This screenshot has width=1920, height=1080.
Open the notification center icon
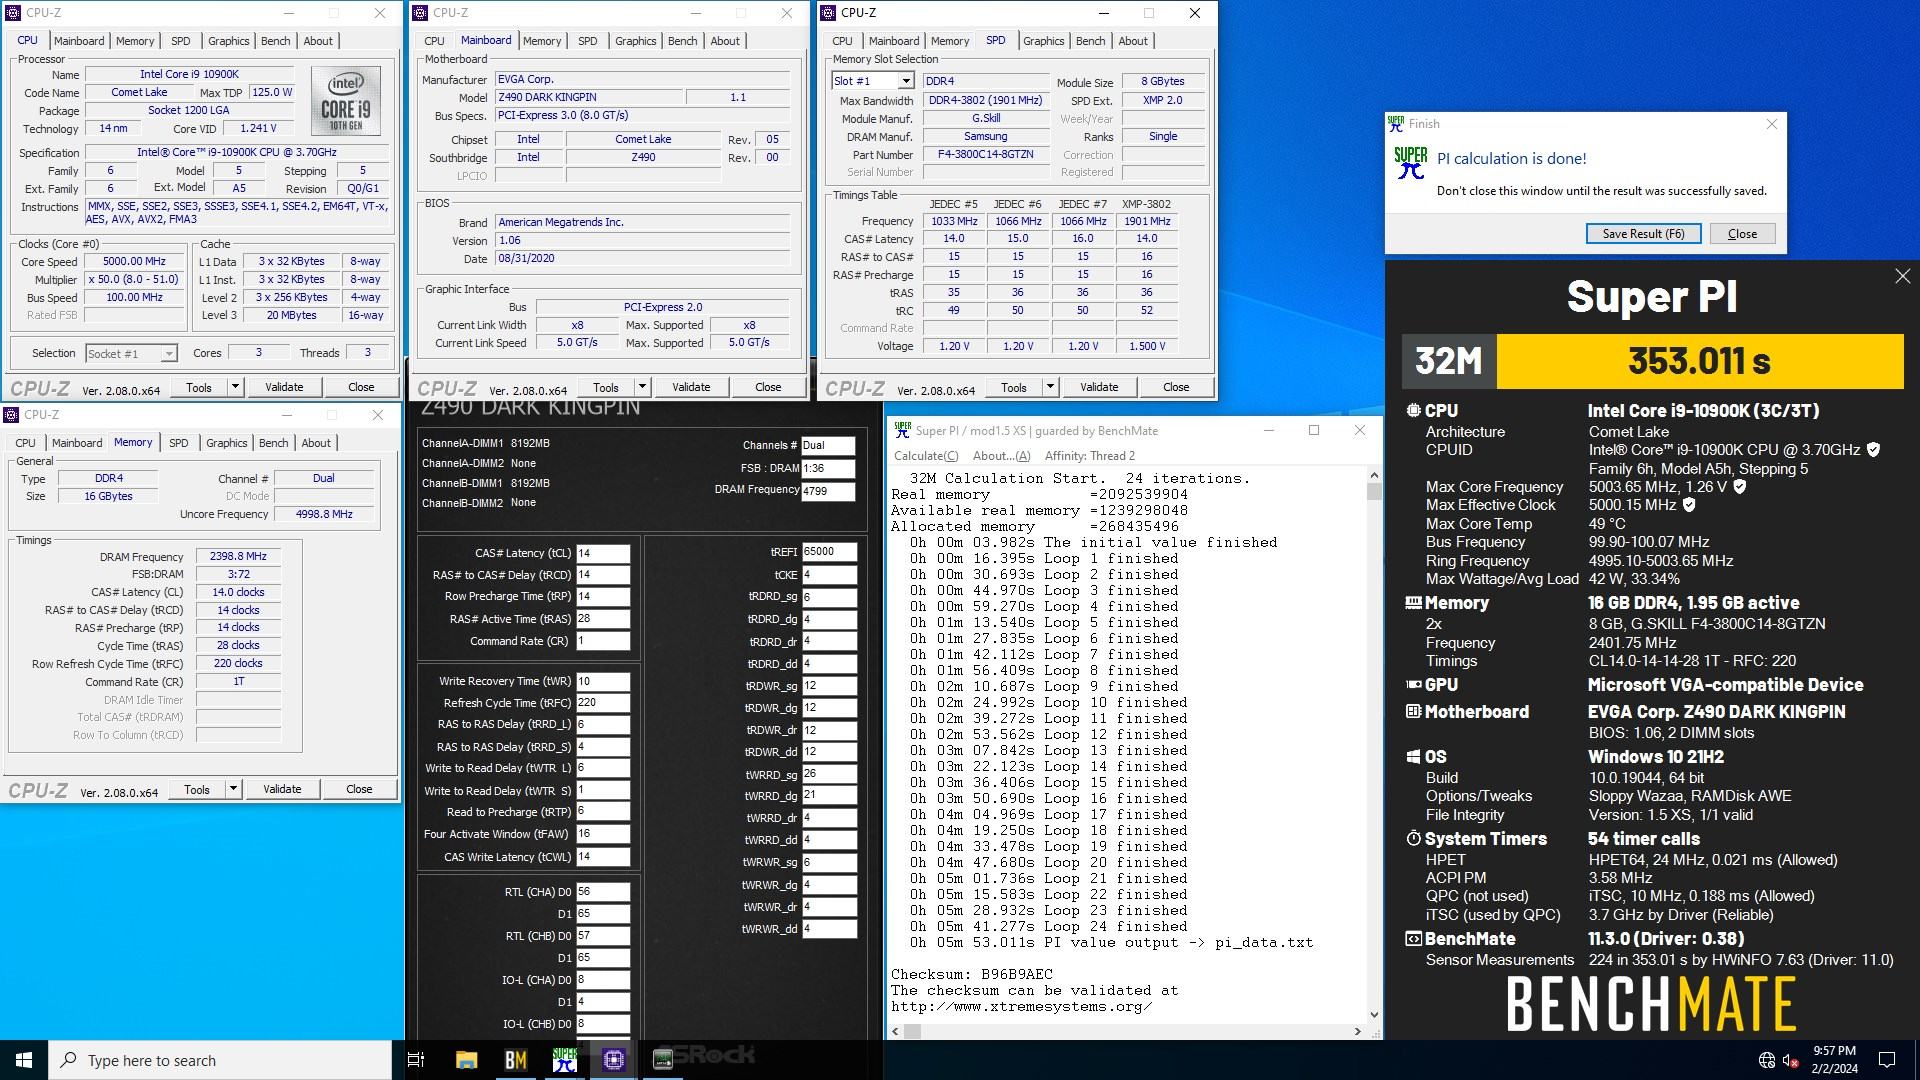coord(1887,1060)
